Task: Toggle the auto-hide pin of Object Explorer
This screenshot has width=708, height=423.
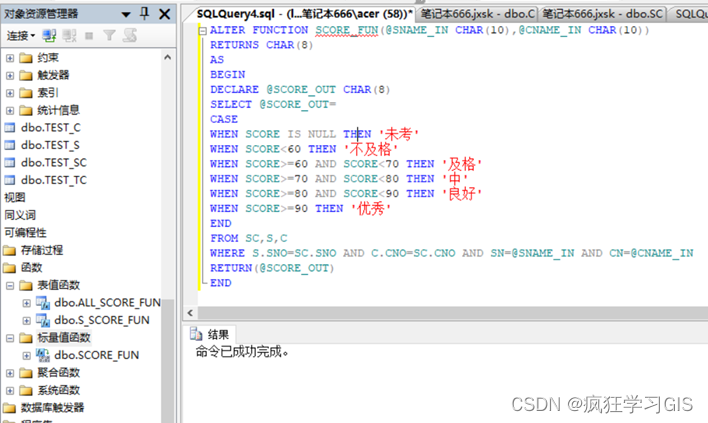Action: (144, 14)
